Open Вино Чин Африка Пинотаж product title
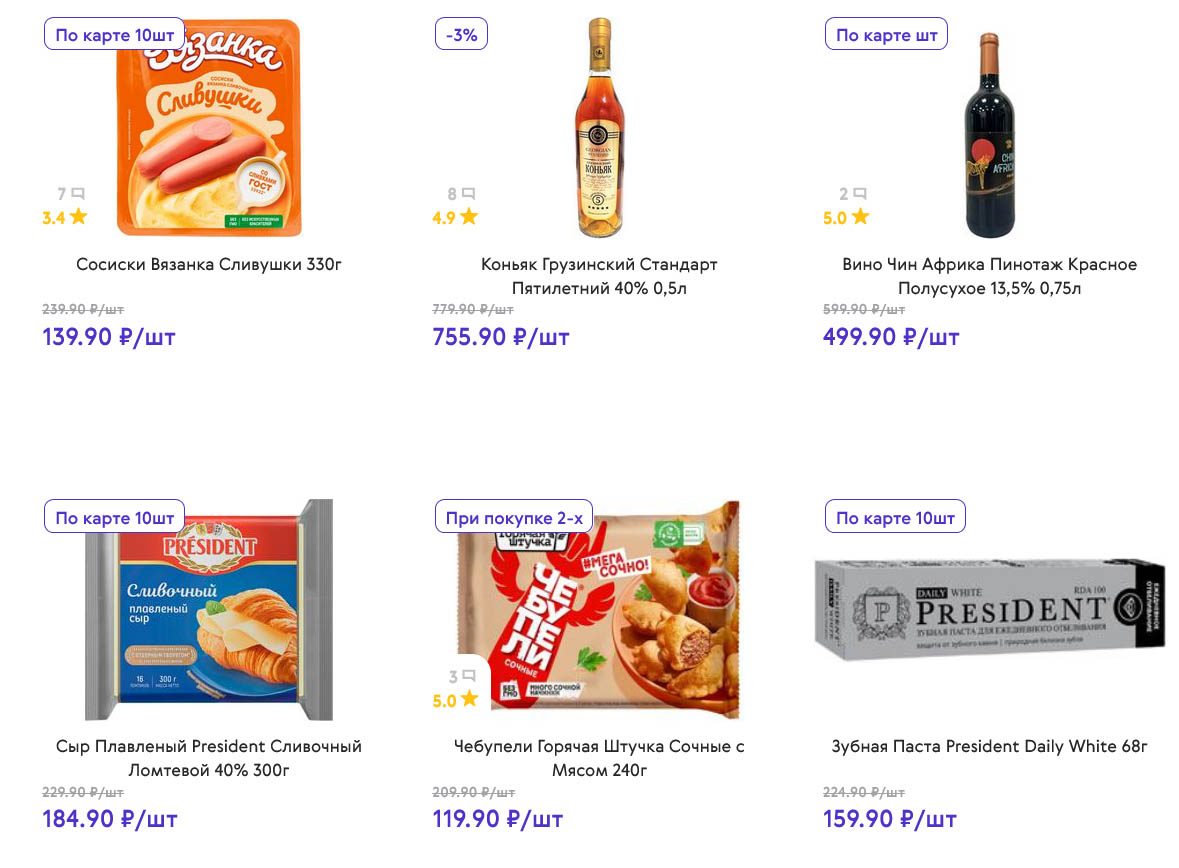The image size is (1179, 868). (989, 277)
